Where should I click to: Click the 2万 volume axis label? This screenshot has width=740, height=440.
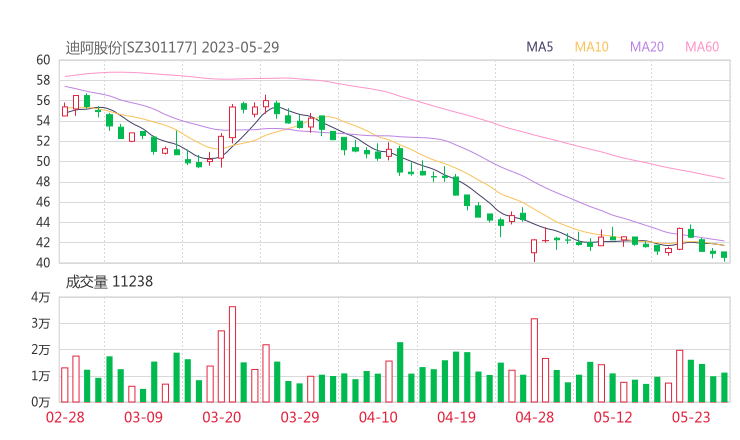point(41,350)
